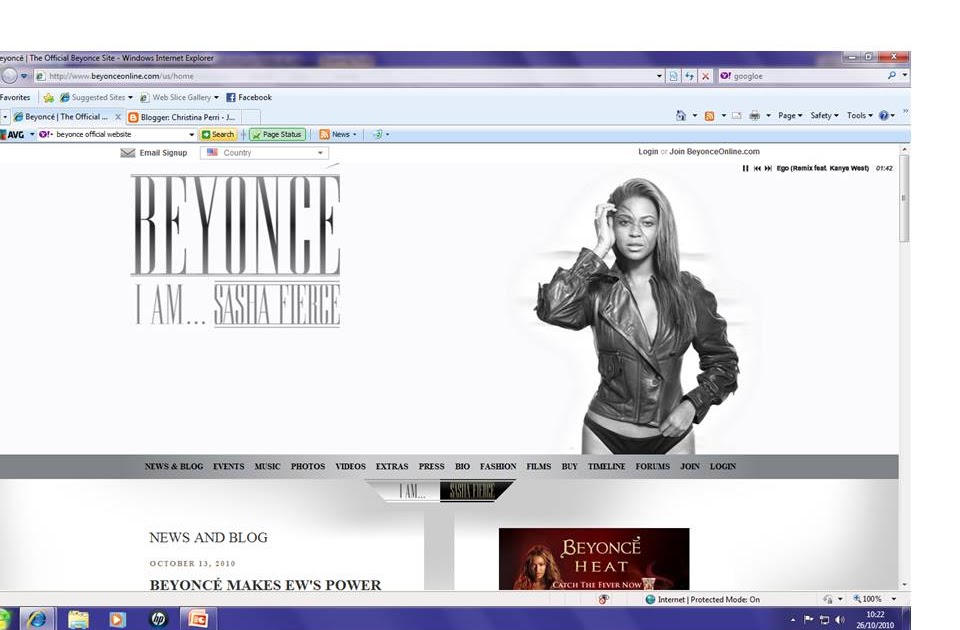Viewport: 960px width, 630px height.
Task: Expand the Suggested Sites dropdown
Action: [x=130, y=98]
